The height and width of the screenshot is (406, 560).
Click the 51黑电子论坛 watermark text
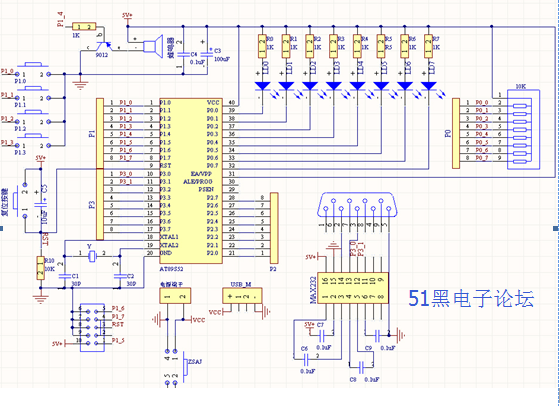tap(471, 299)
